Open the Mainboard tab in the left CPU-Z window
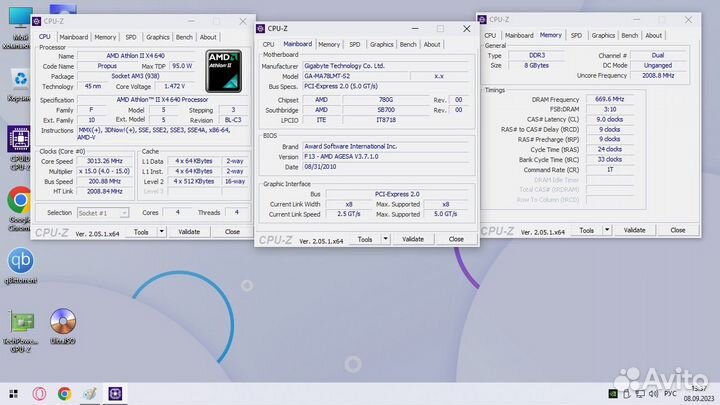The image size is (720, 405). (x=73, y=37)
